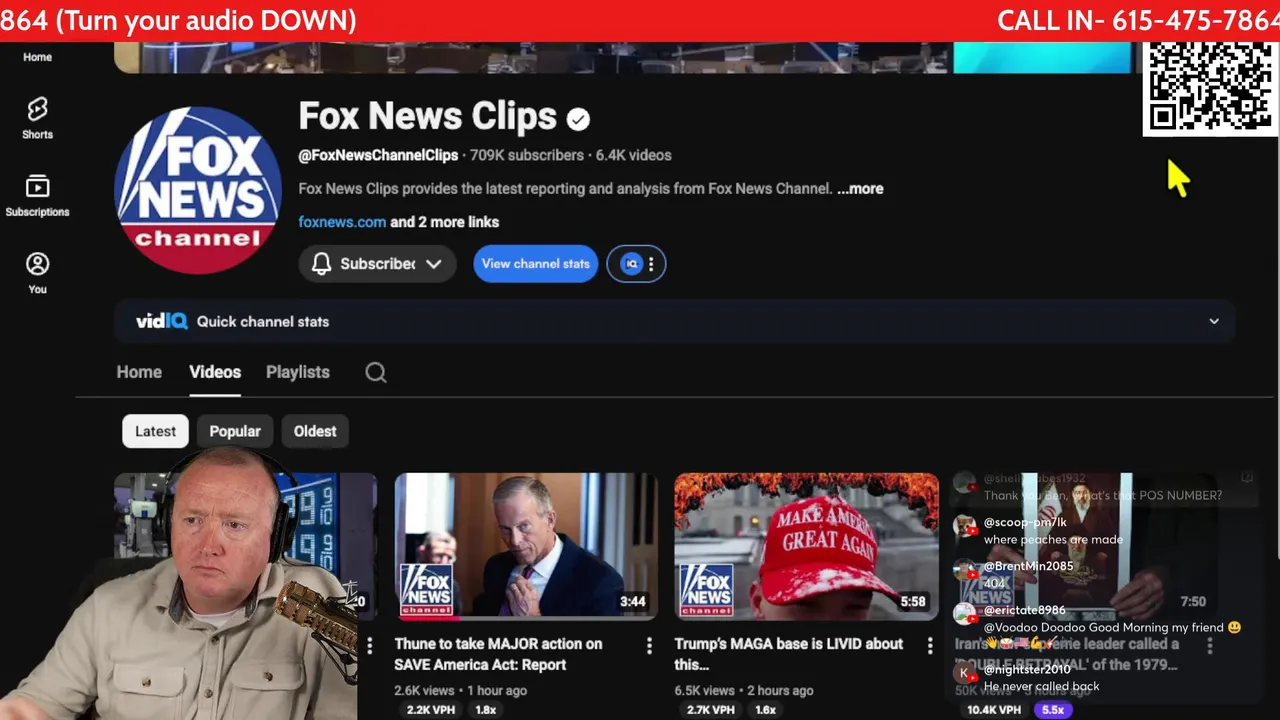The image size is (1280, 720).
Task: Expand the vidIQ Quick channel stats panel
Action: (1214, 322)
